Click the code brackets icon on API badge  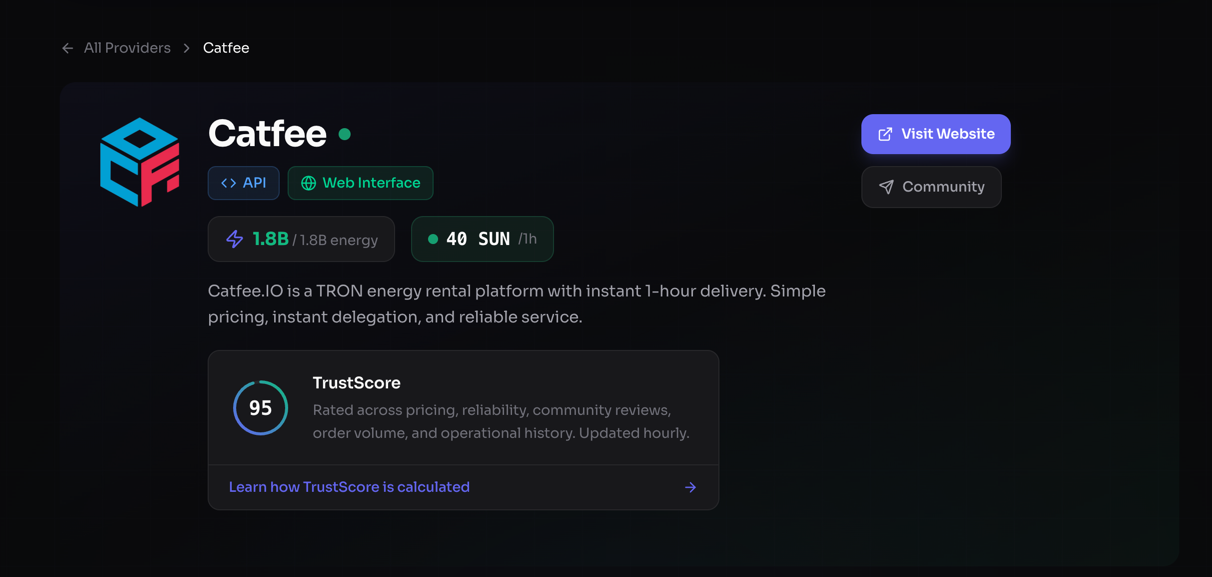click(229, 183)
